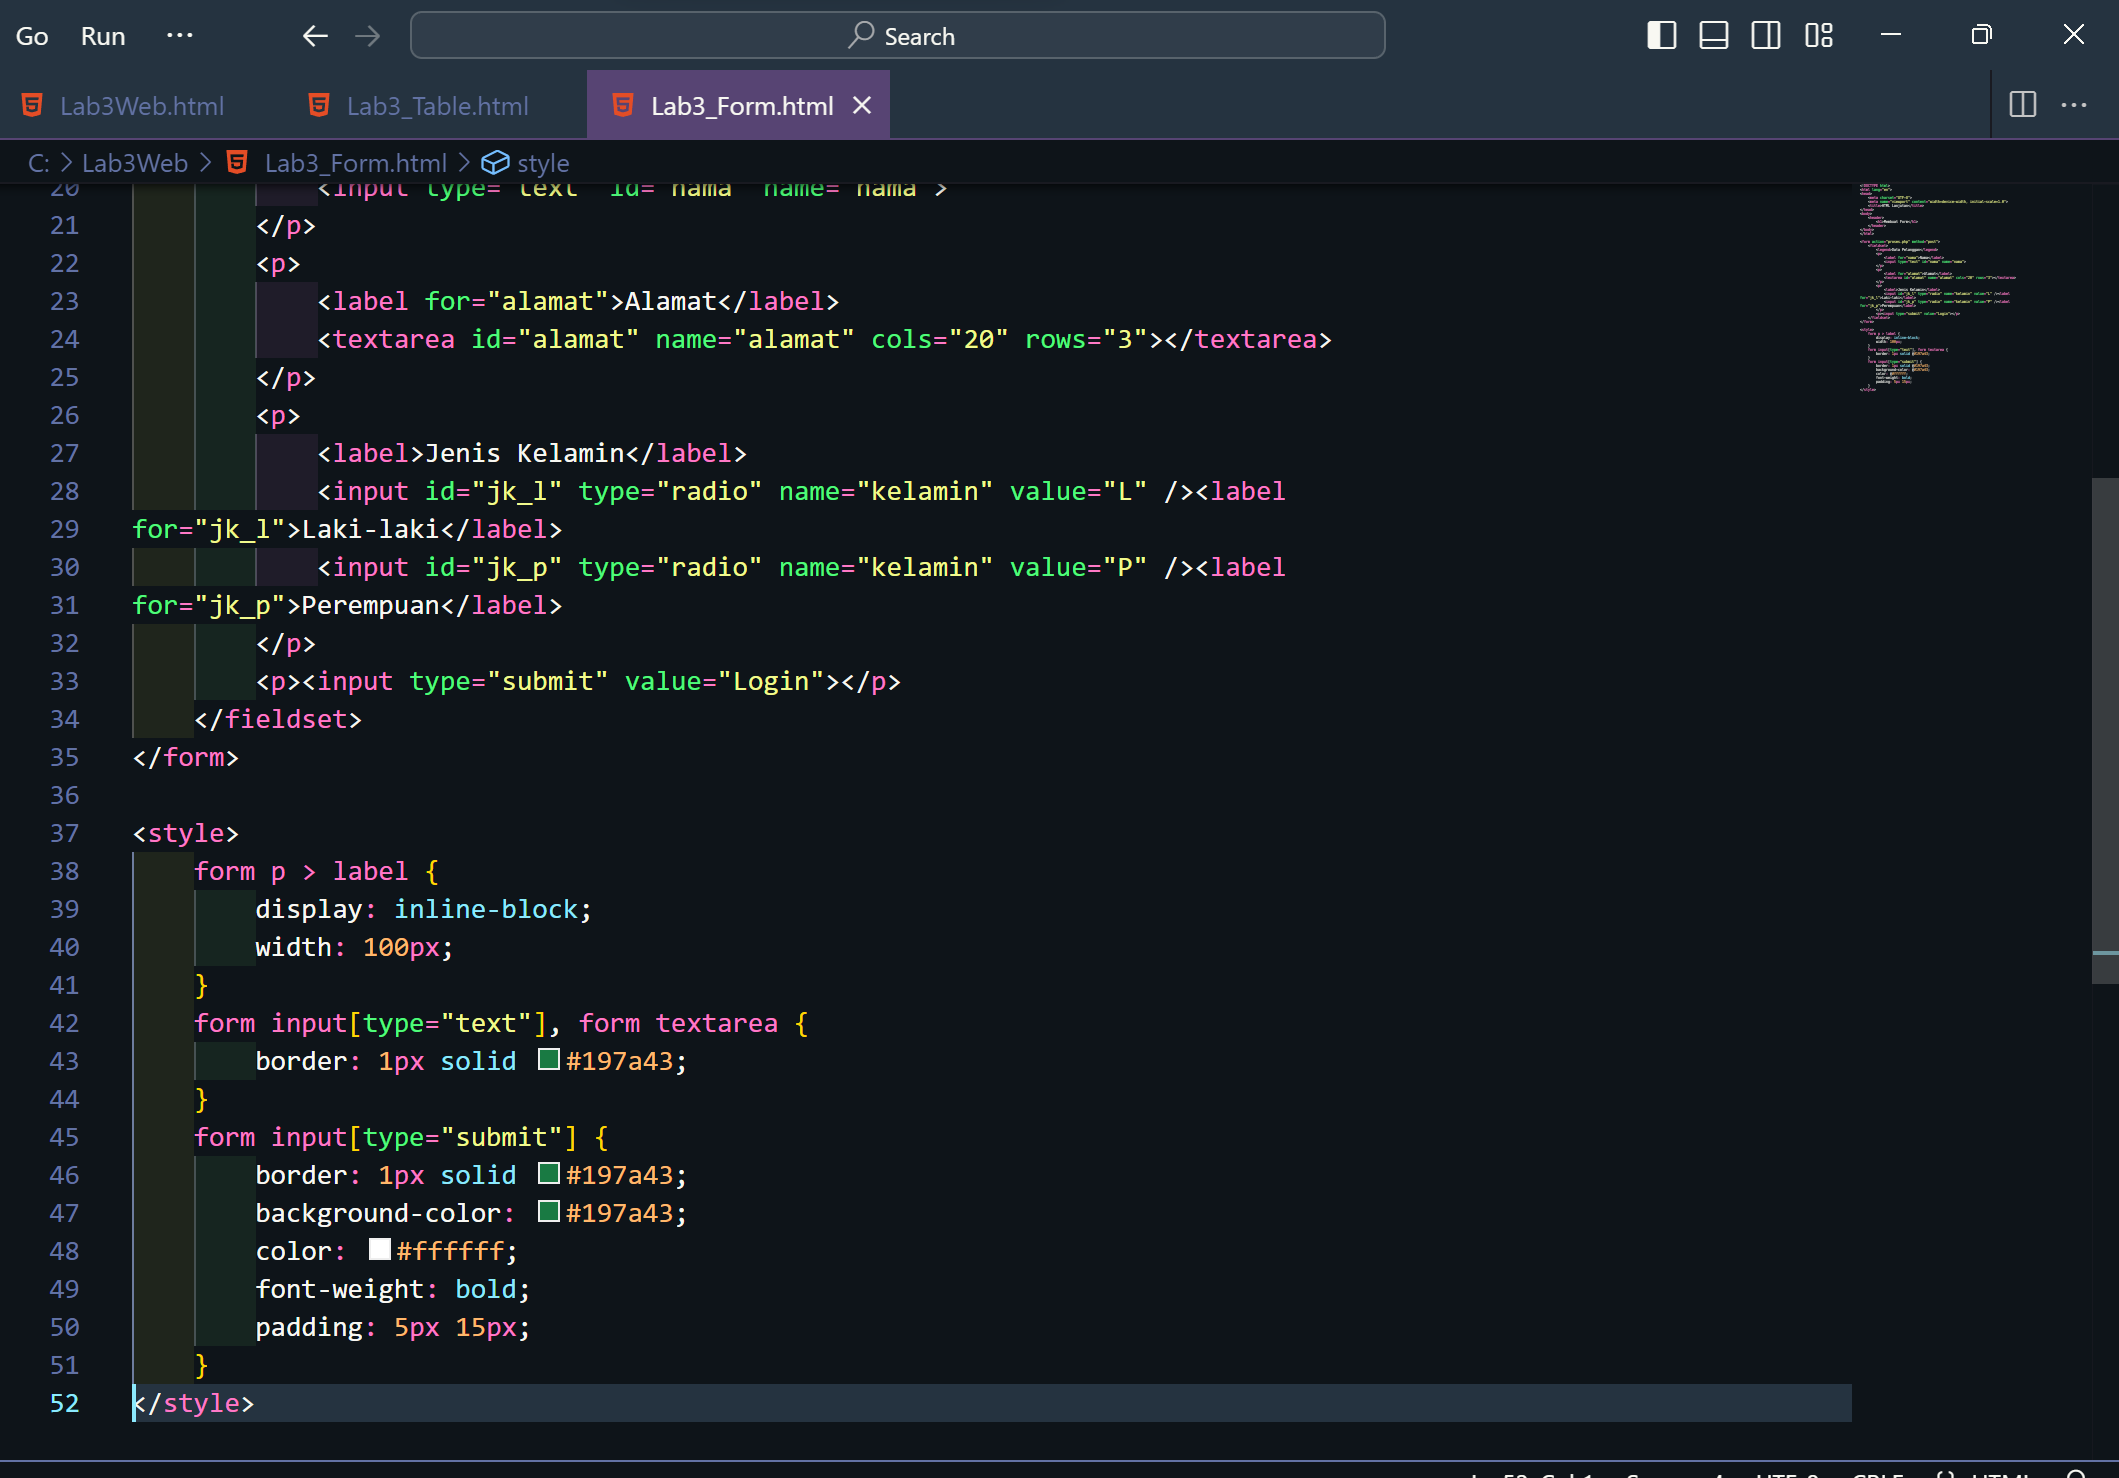Close the Lab3_Form.html tab
Image resolution: width=2119 pixels, height=1478 pixels.
(x=861, y=104)
